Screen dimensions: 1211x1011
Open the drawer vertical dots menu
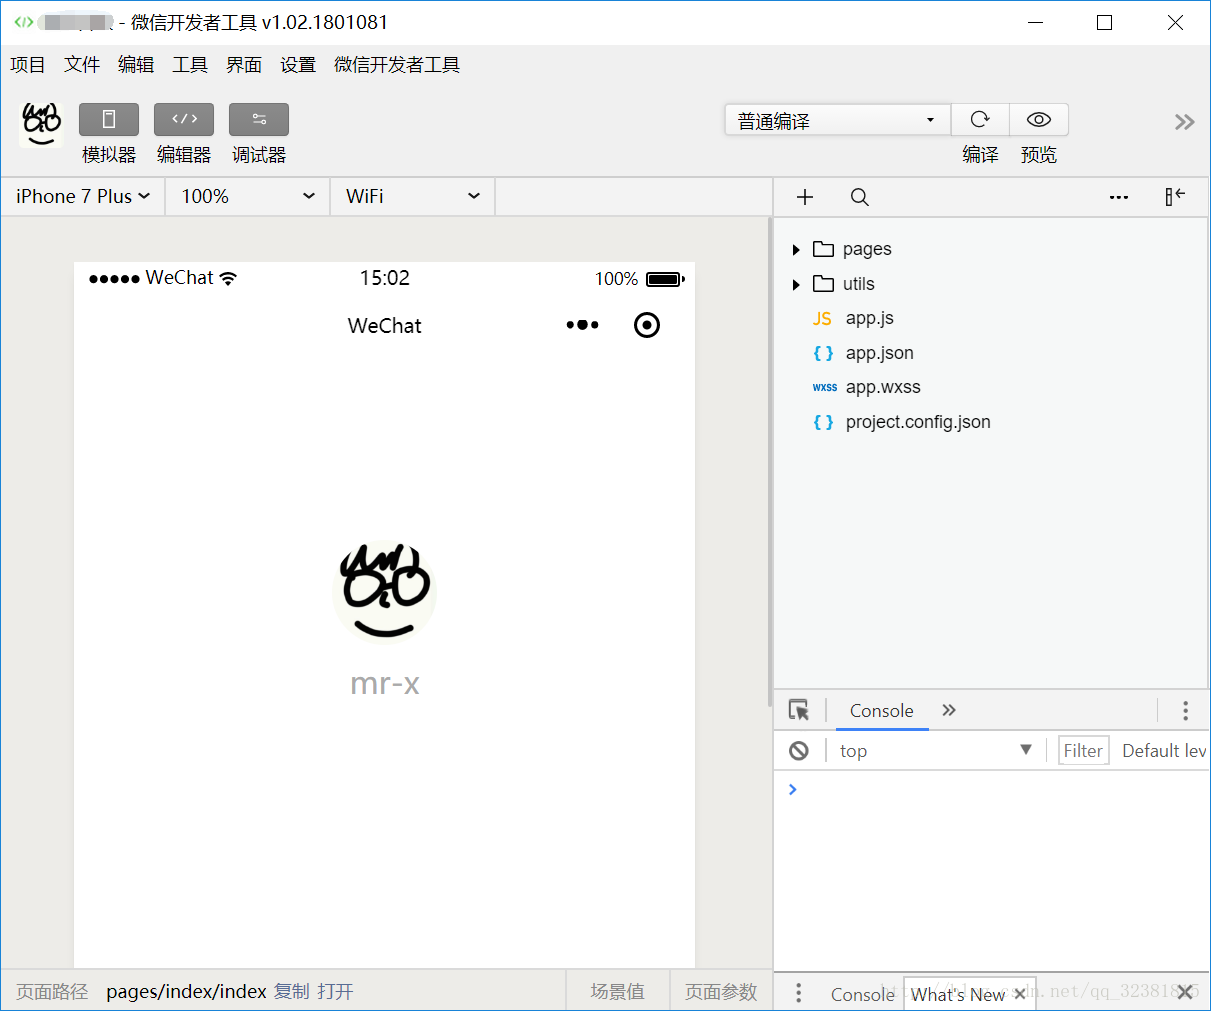tap(798, 993)
